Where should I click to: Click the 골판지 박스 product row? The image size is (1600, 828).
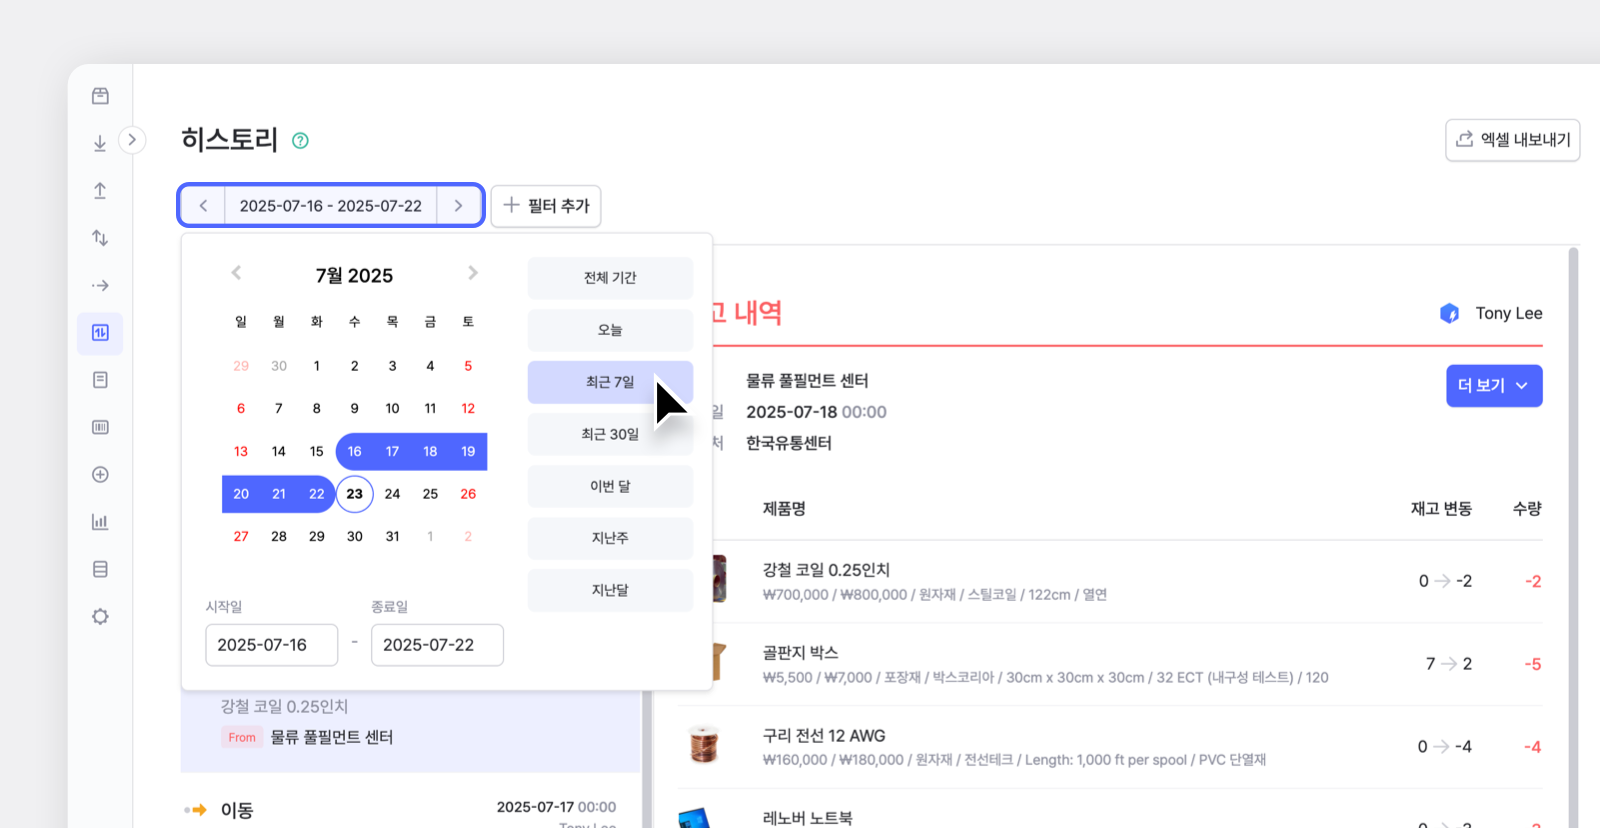(1110, 665)
